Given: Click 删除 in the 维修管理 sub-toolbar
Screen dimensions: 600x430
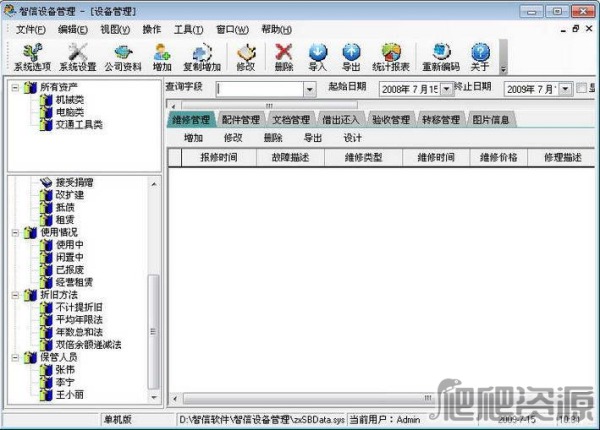Looking at the screenshot, I should coord(273,138).
